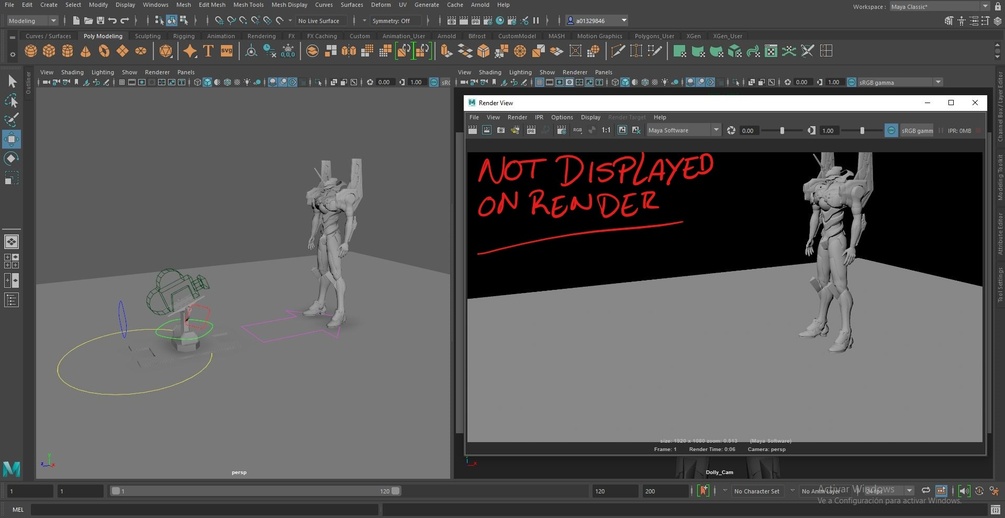This screenshot has width=1005, height=518.
Task: Adjust the gamma slider in Render View
Action: click(861, 130)
